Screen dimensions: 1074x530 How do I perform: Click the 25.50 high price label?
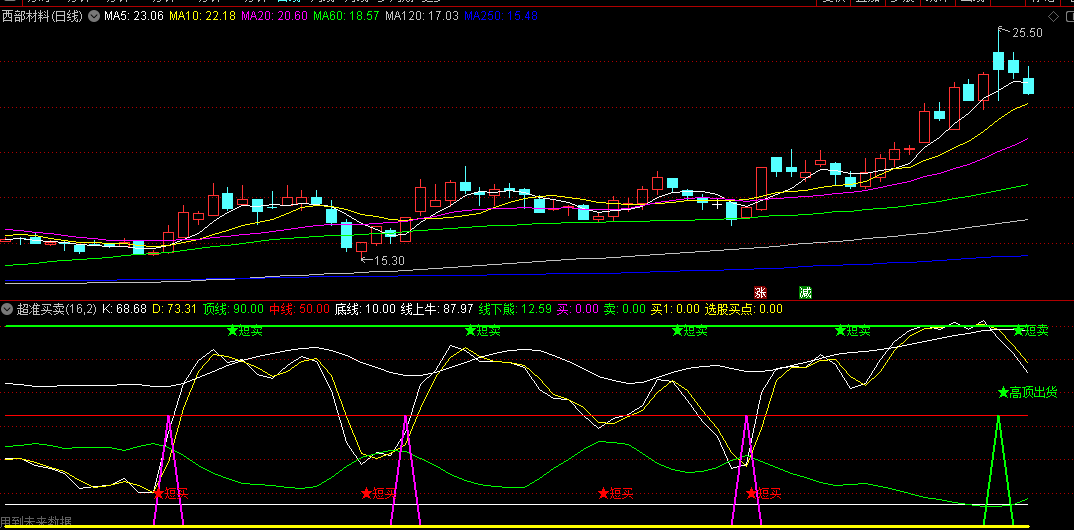[1027, 33]
